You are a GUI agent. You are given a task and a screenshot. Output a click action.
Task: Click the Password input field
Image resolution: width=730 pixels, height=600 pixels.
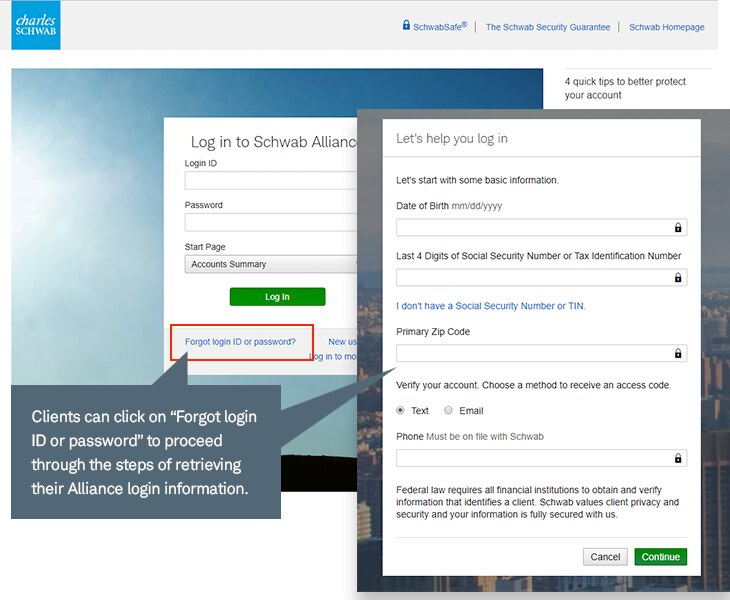point(271,222)
